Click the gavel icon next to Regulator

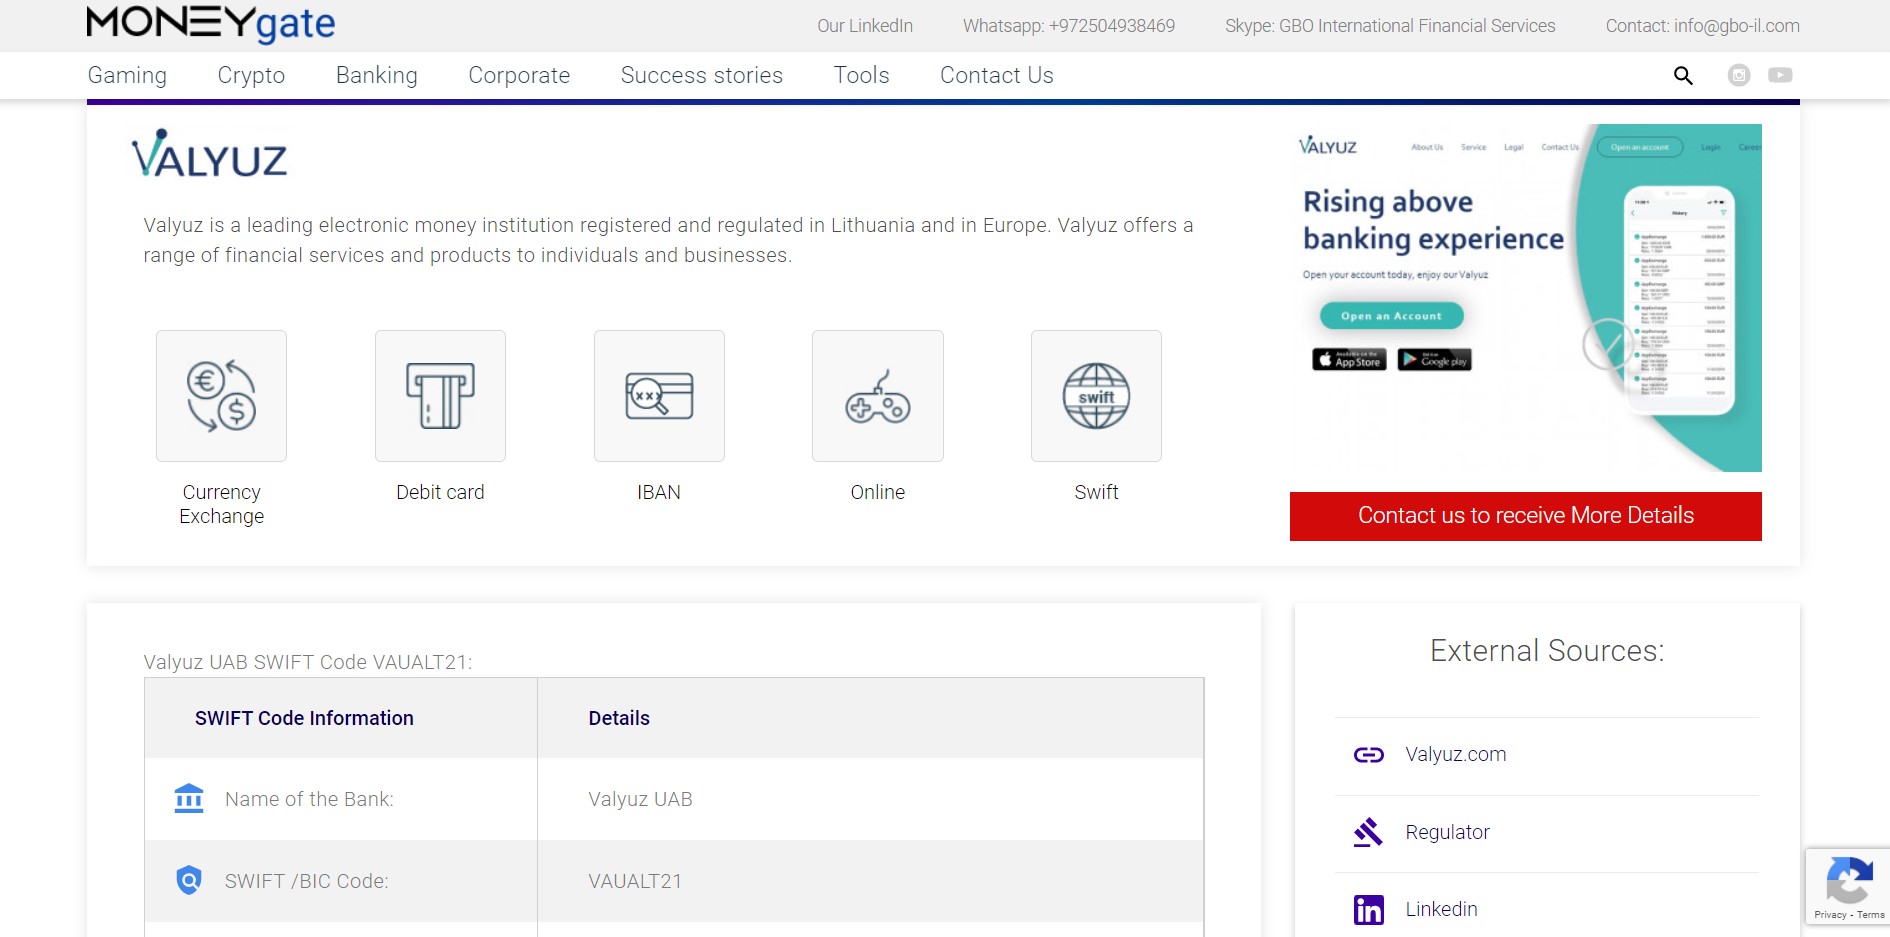pos(1368,832)
